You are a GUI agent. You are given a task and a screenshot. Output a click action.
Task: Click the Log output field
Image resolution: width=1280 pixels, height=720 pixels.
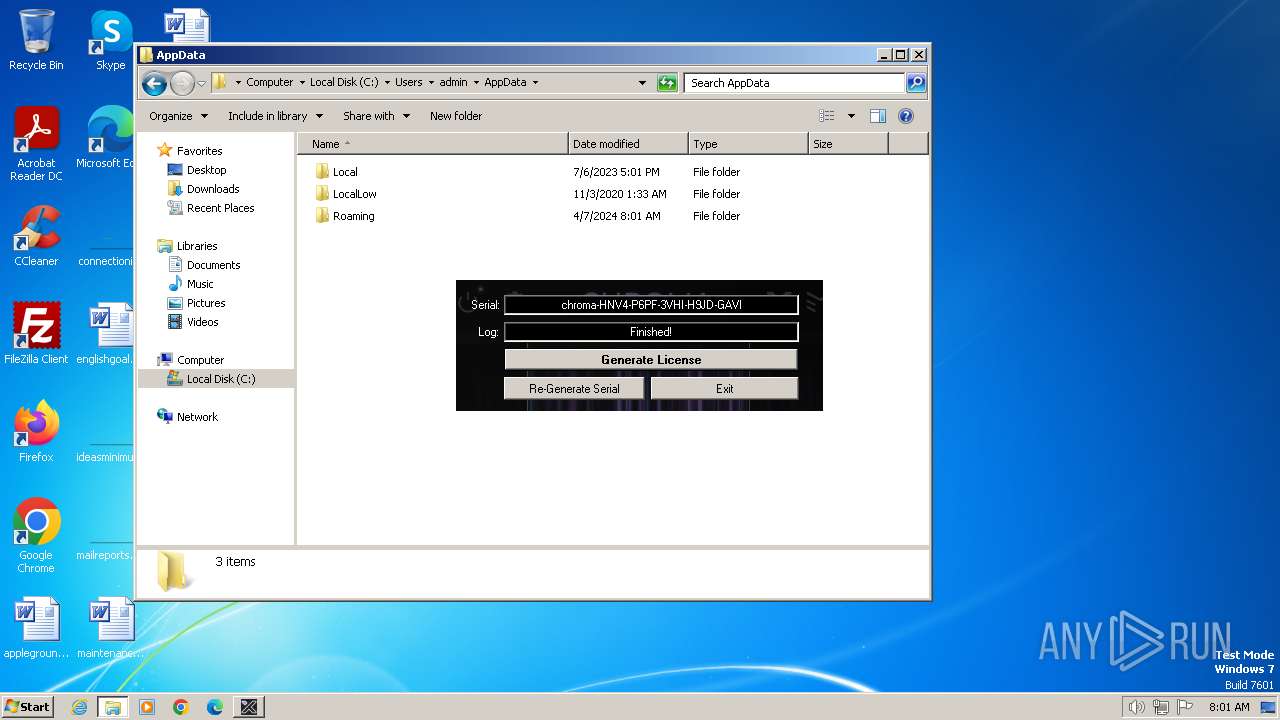pyautogui.click(x=651, y=332)
